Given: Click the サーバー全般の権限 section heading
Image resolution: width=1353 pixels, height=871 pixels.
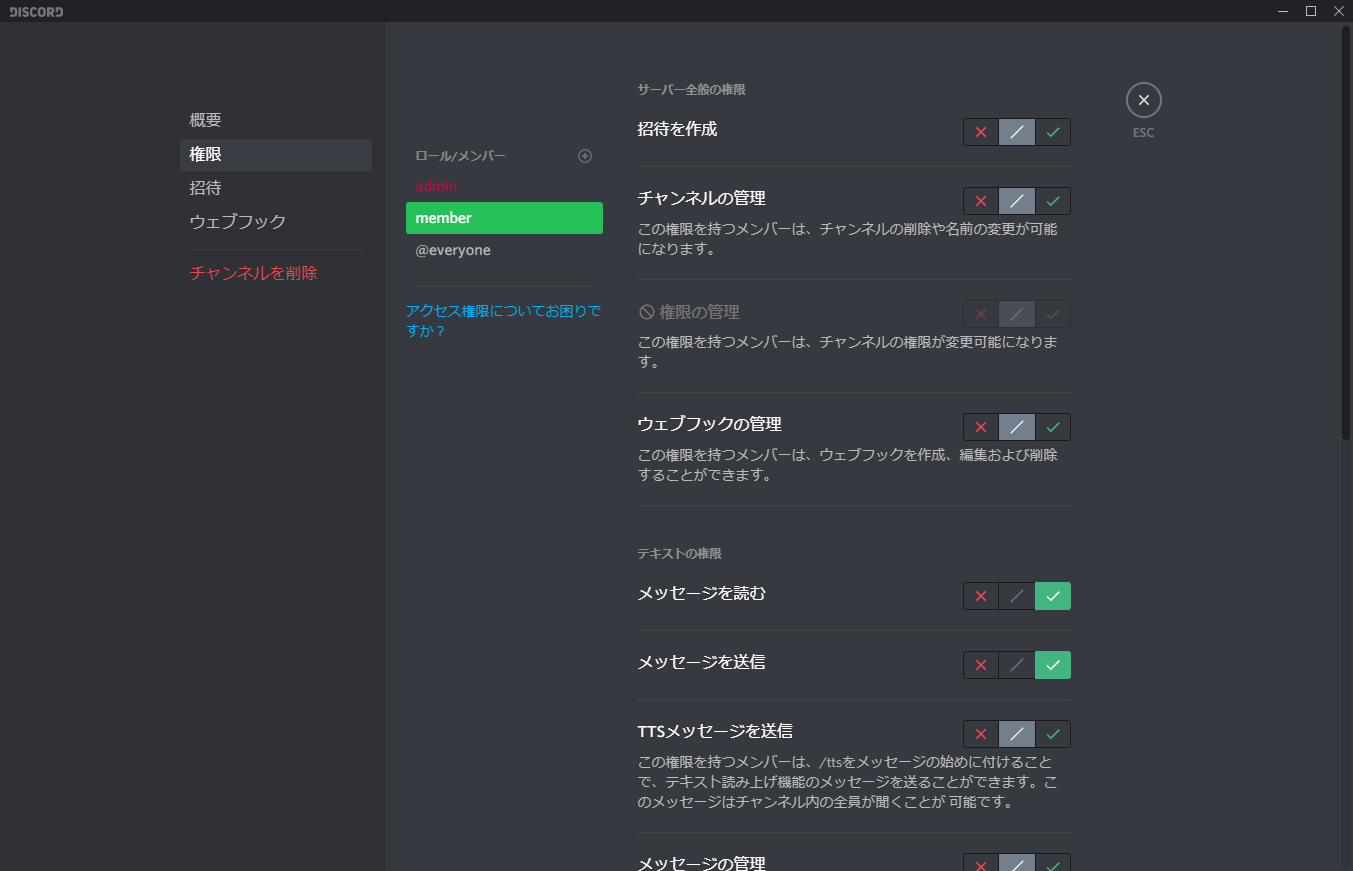Looking at the screenshot, I should (x=692, y=90).
